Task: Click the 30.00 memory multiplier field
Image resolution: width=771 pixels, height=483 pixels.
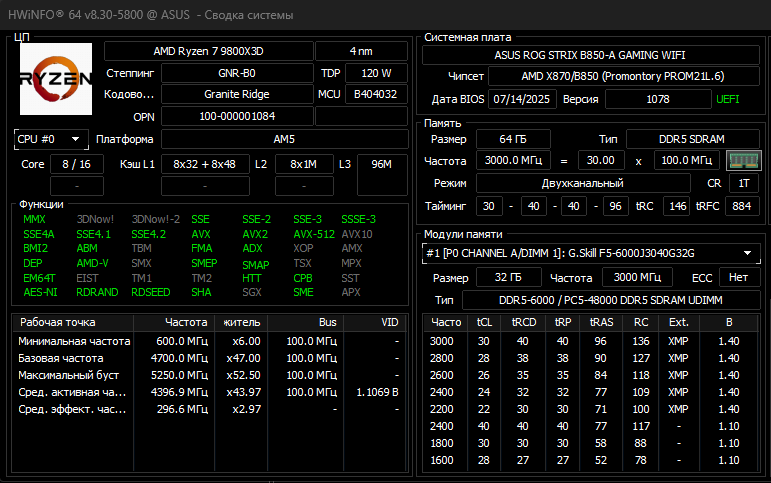Action: (601, 160)
